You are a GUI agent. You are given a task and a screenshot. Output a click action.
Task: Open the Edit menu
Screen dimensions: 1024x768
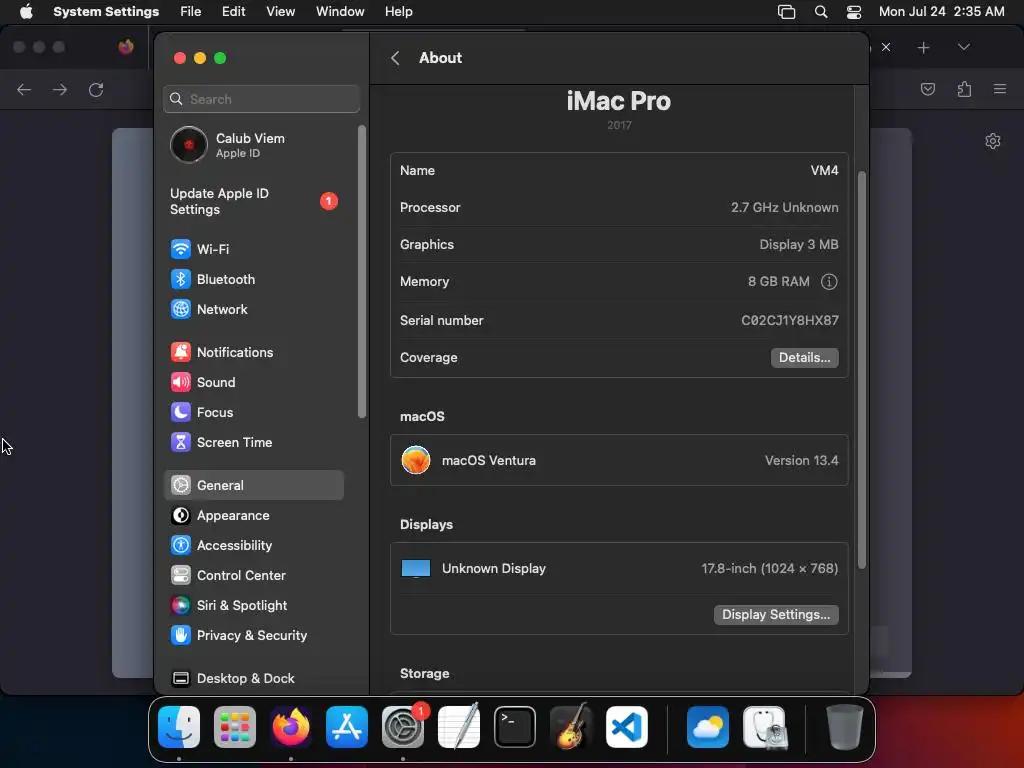[x=233, y=12]
